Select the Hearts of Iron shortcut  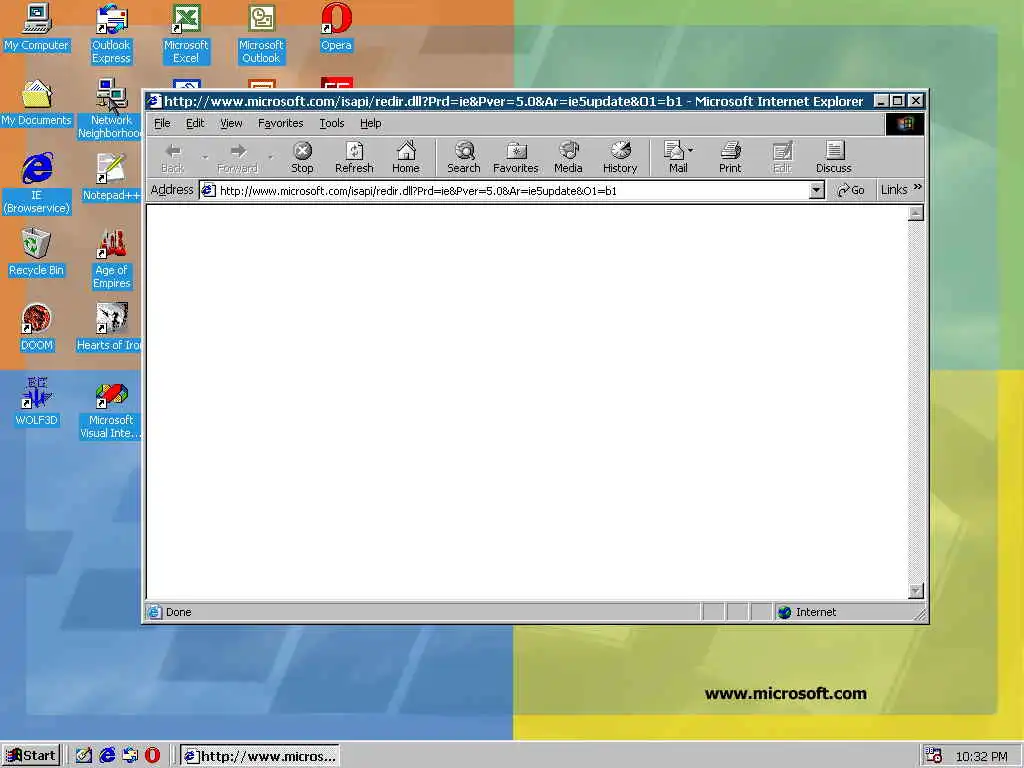click(109, 327)
